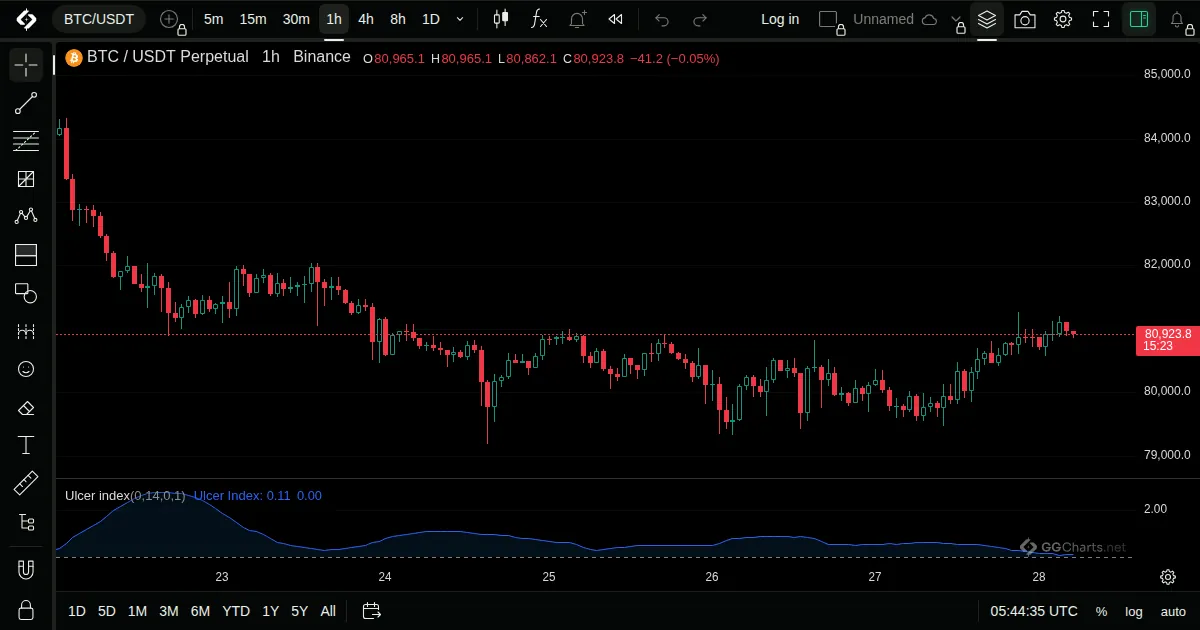Undo the last chart action
This screenshot has height=630, width=1200.
[662, 19]
